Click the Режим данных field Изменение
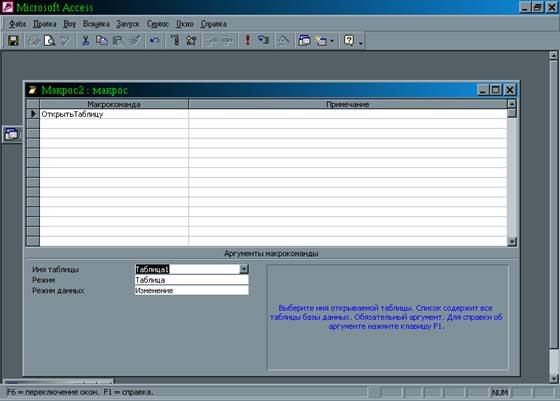Image resolution: width=560 pixels, height=401 pixels. coord(191,291)
